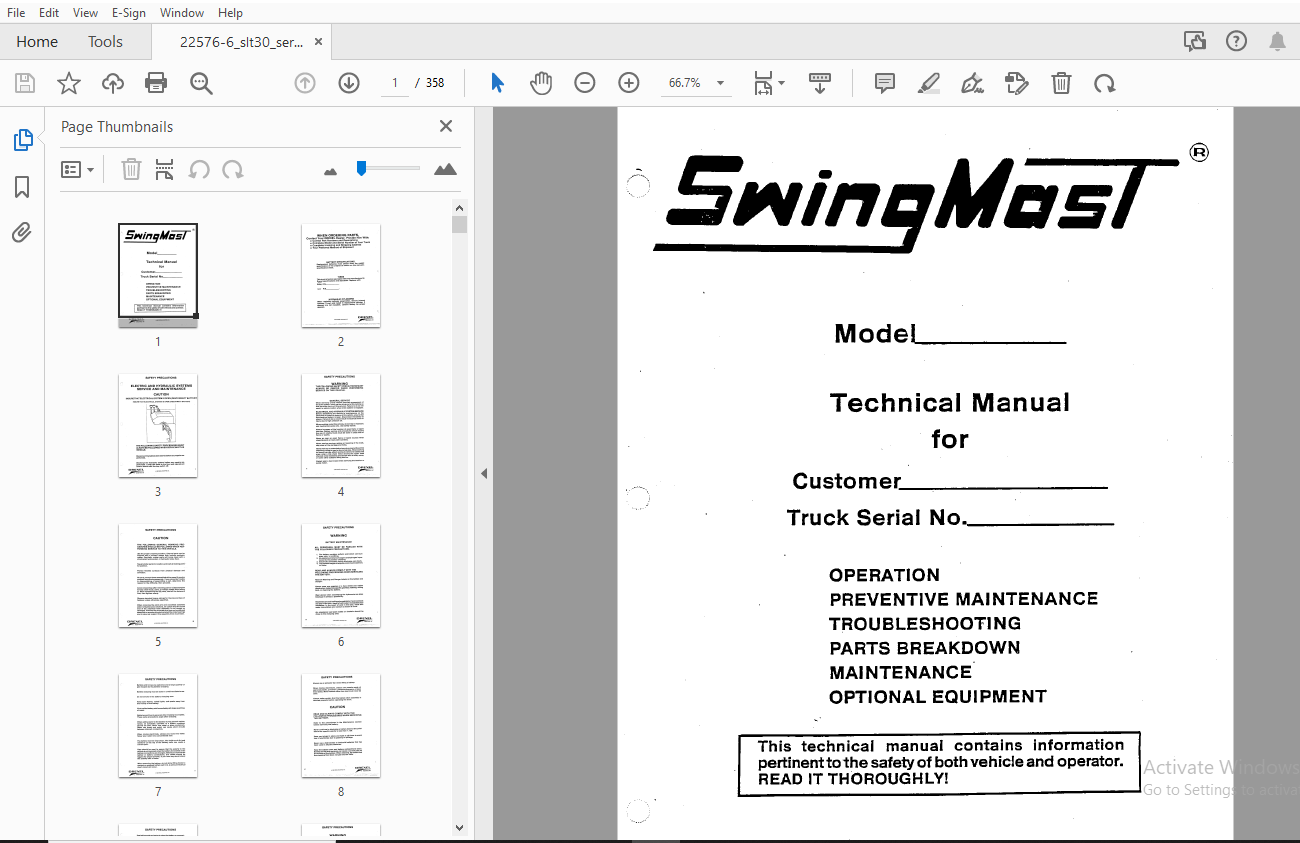Print the document via printer icon

(157, 83)
